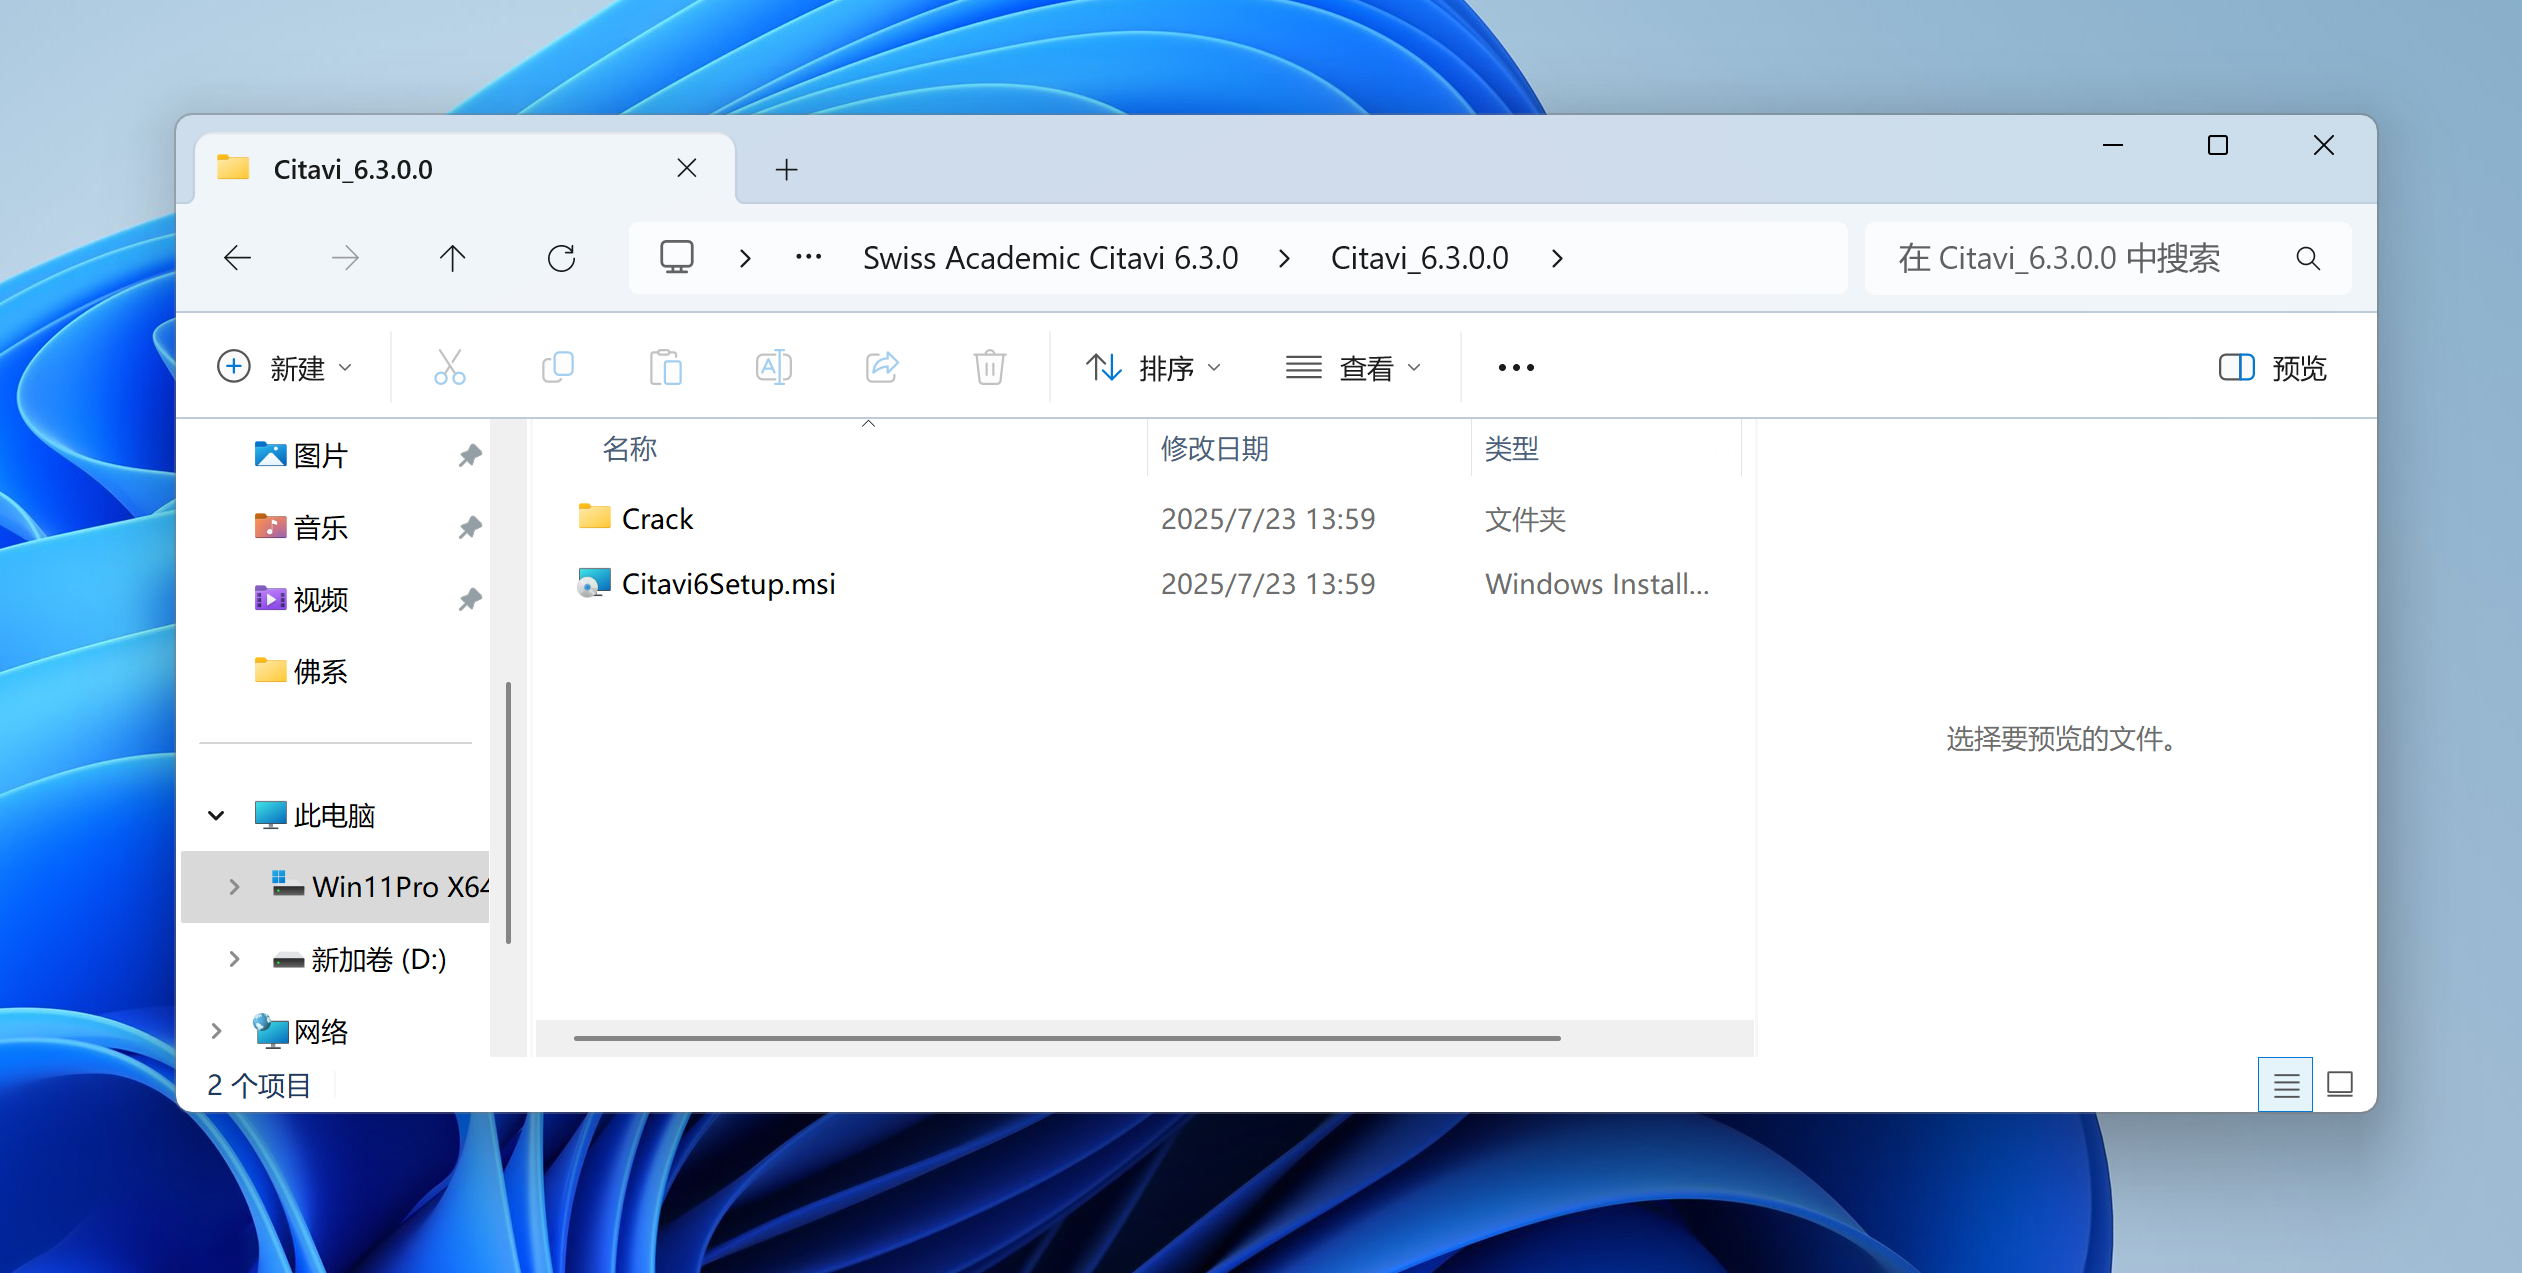Click the Copy icon in toolbar

(x=557, y=367)
